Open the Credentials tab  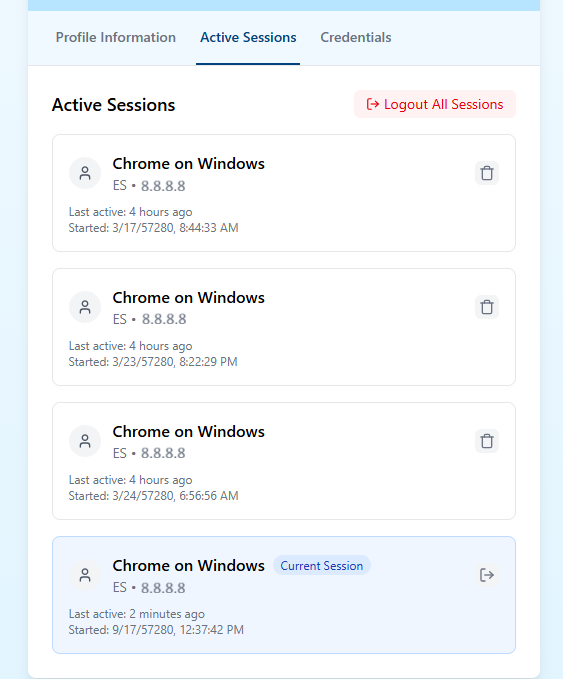(x=356, y=38)
